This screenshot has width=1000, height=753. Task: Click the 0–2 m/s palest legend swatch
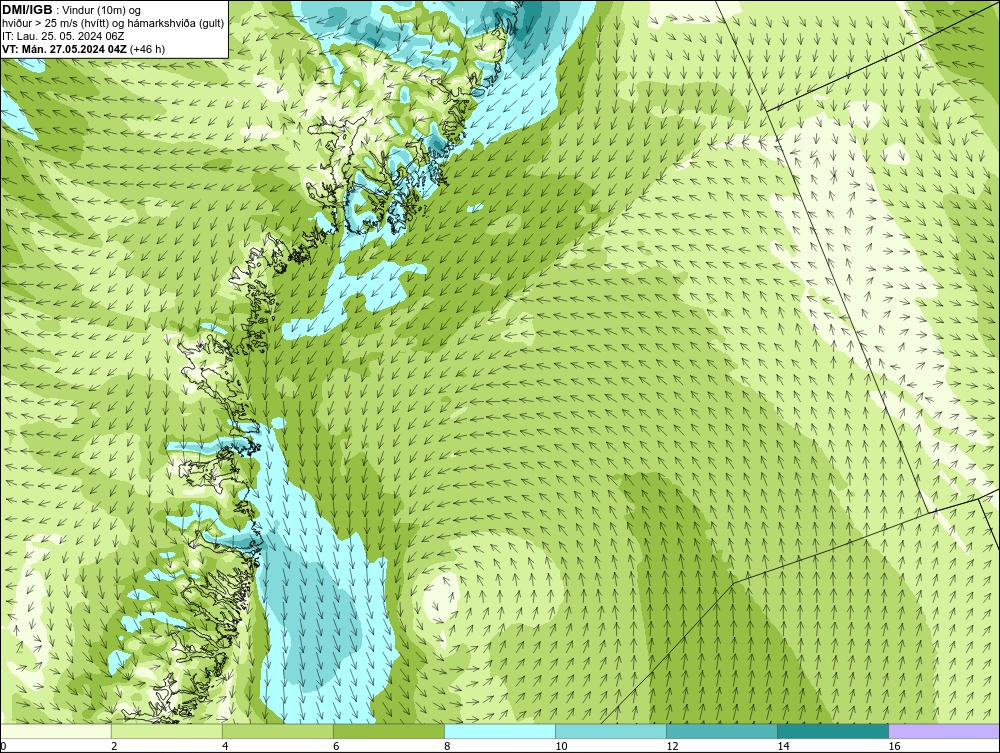[x=56, y=731]
